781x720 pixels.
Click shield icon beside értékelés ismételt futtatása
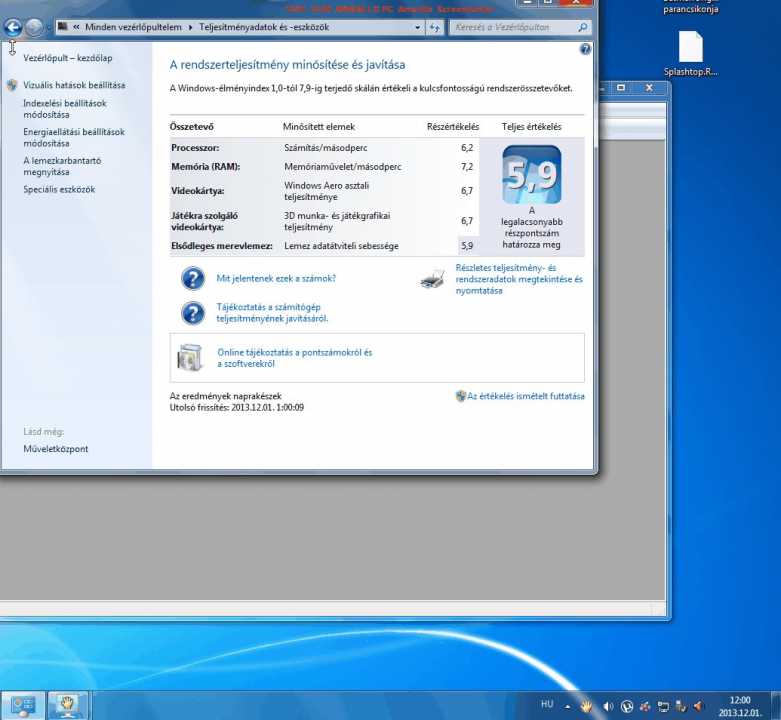(x=461, y=396)
